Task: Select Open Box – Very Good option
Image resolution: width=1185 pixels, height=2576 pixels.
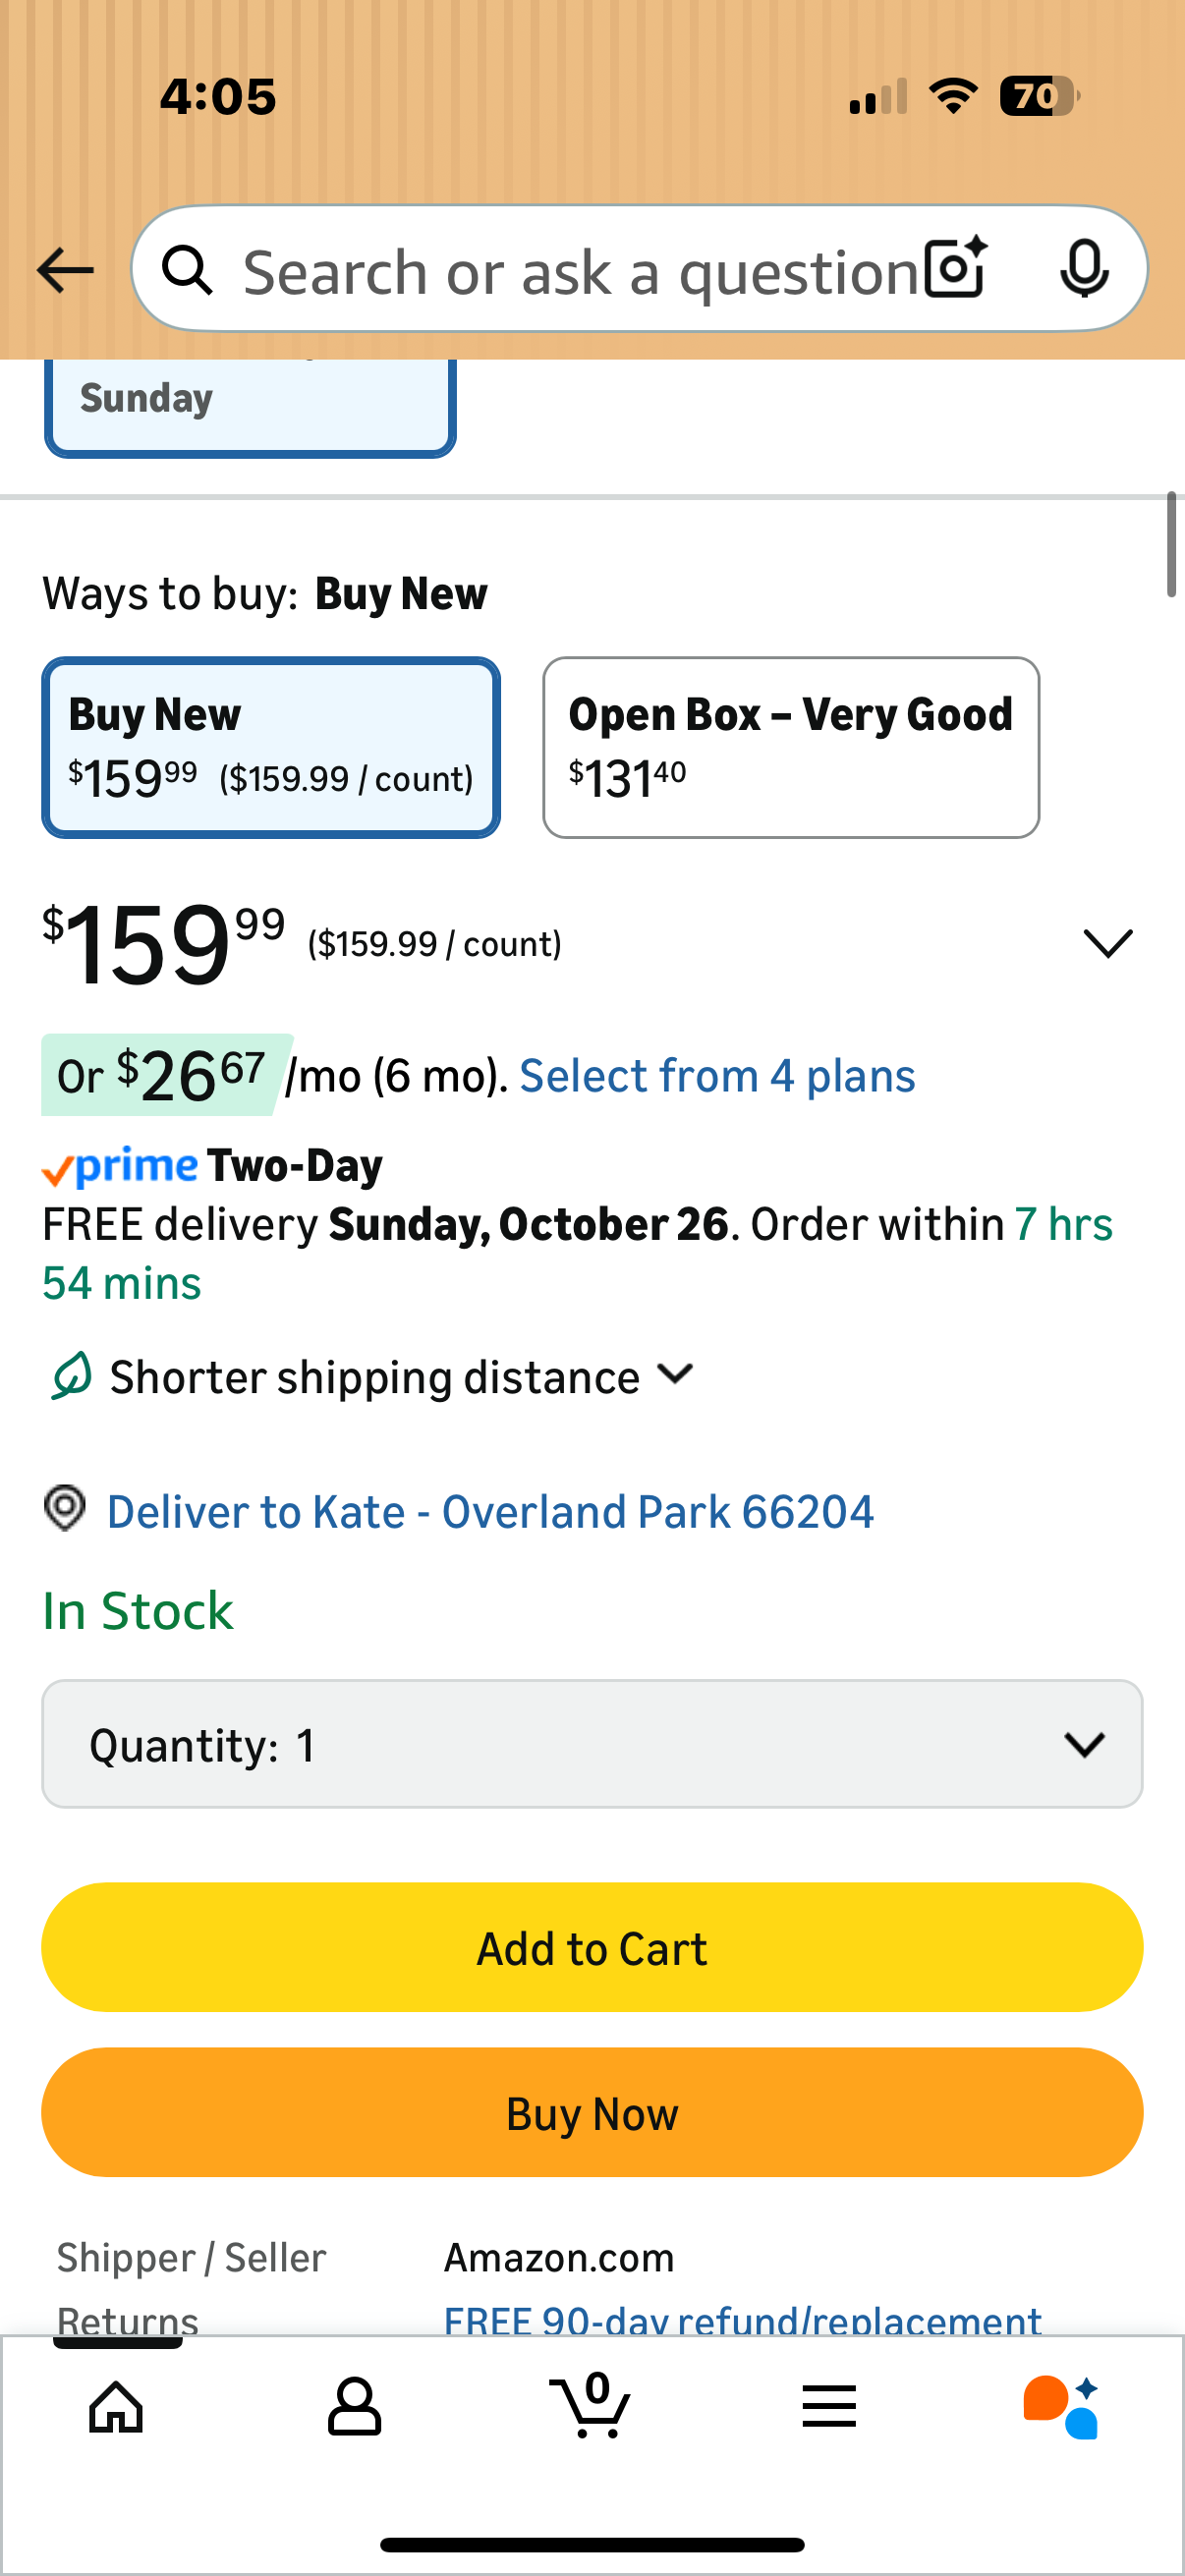Action: (790, 747)
